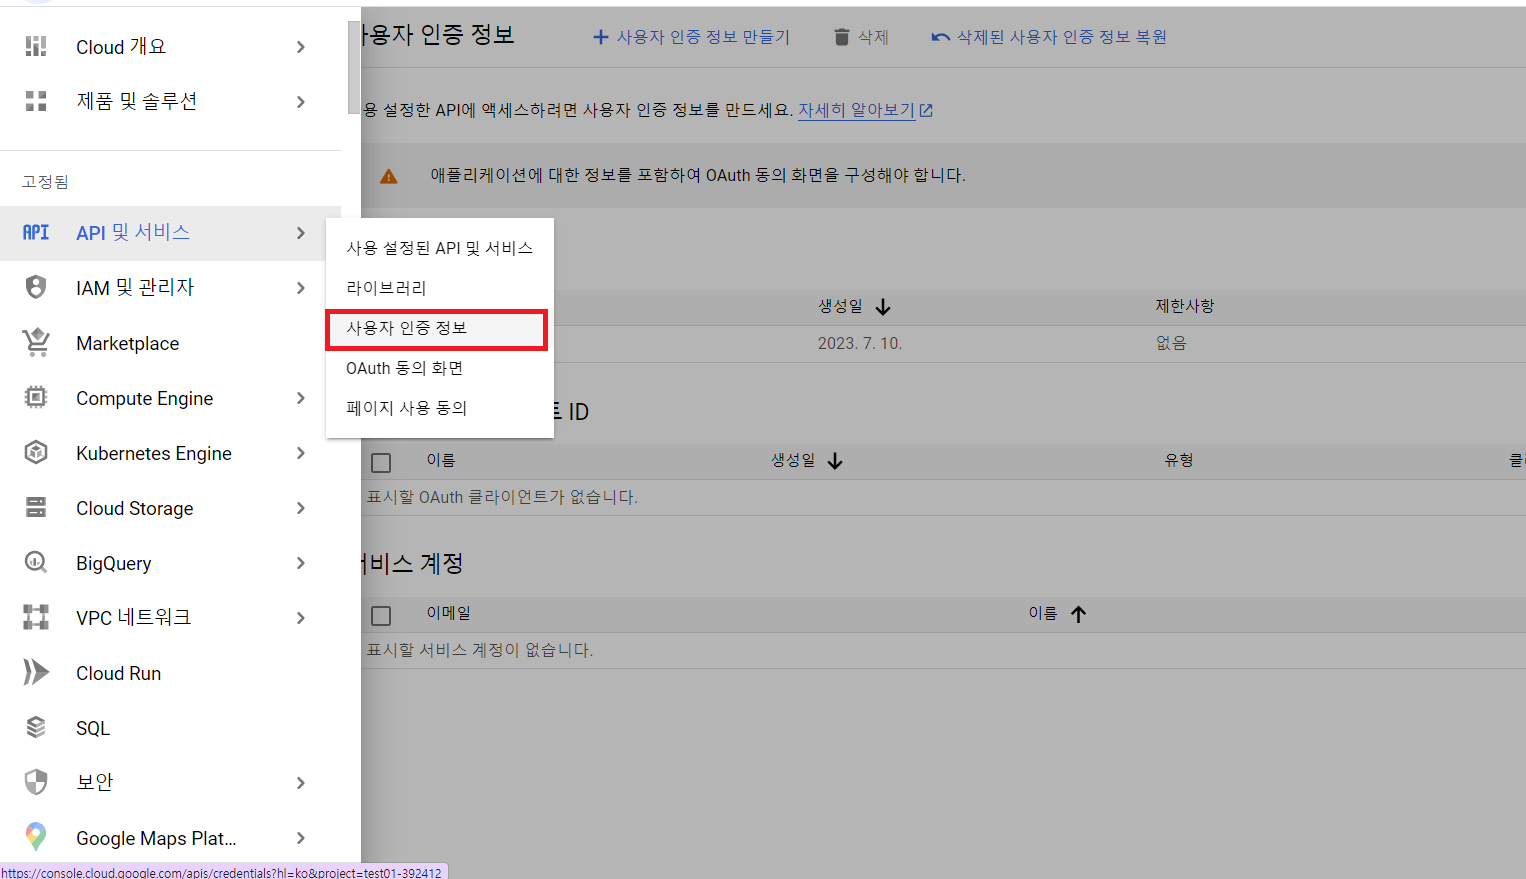Sort OAuth clients by 생성일 down arrow

(835, 461)
